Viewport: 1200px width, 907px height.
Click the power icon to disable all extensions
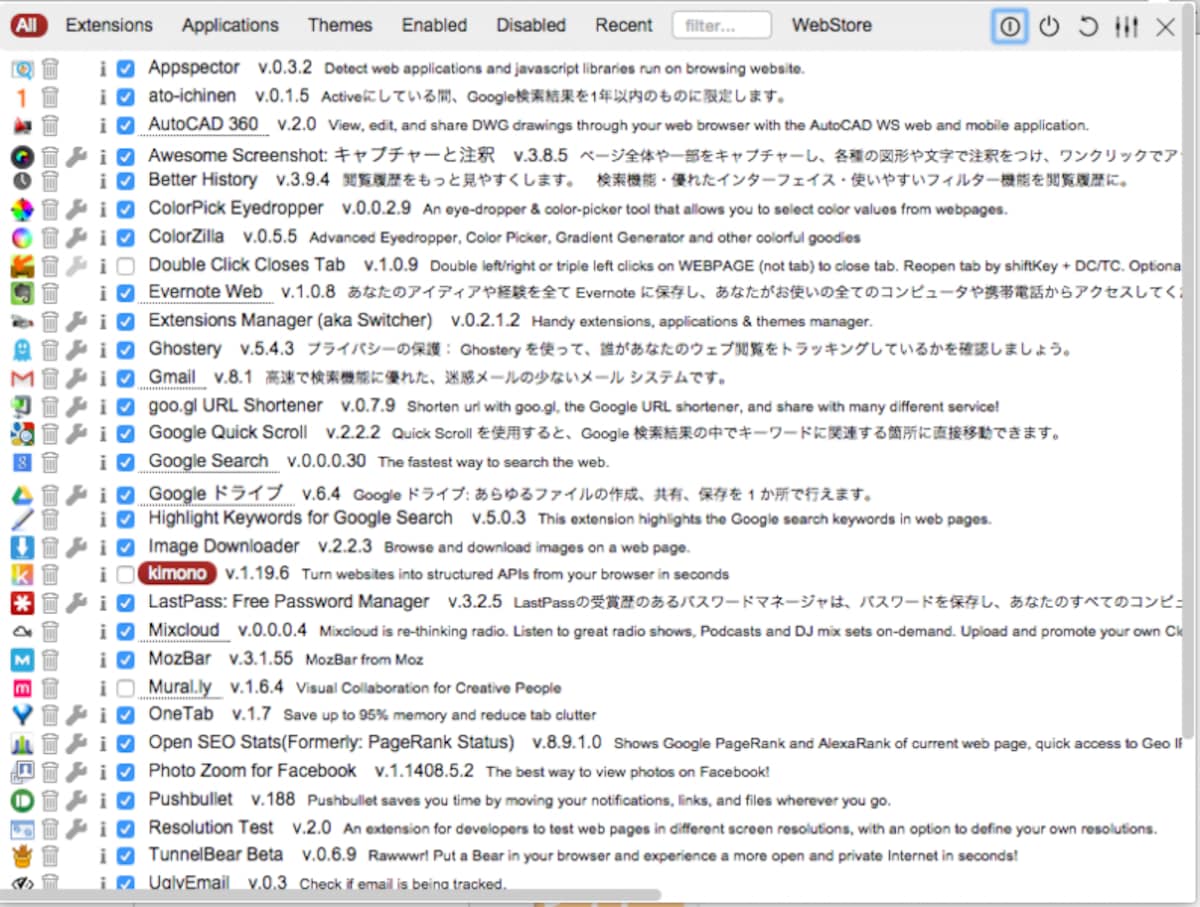tap(1049, 27)
